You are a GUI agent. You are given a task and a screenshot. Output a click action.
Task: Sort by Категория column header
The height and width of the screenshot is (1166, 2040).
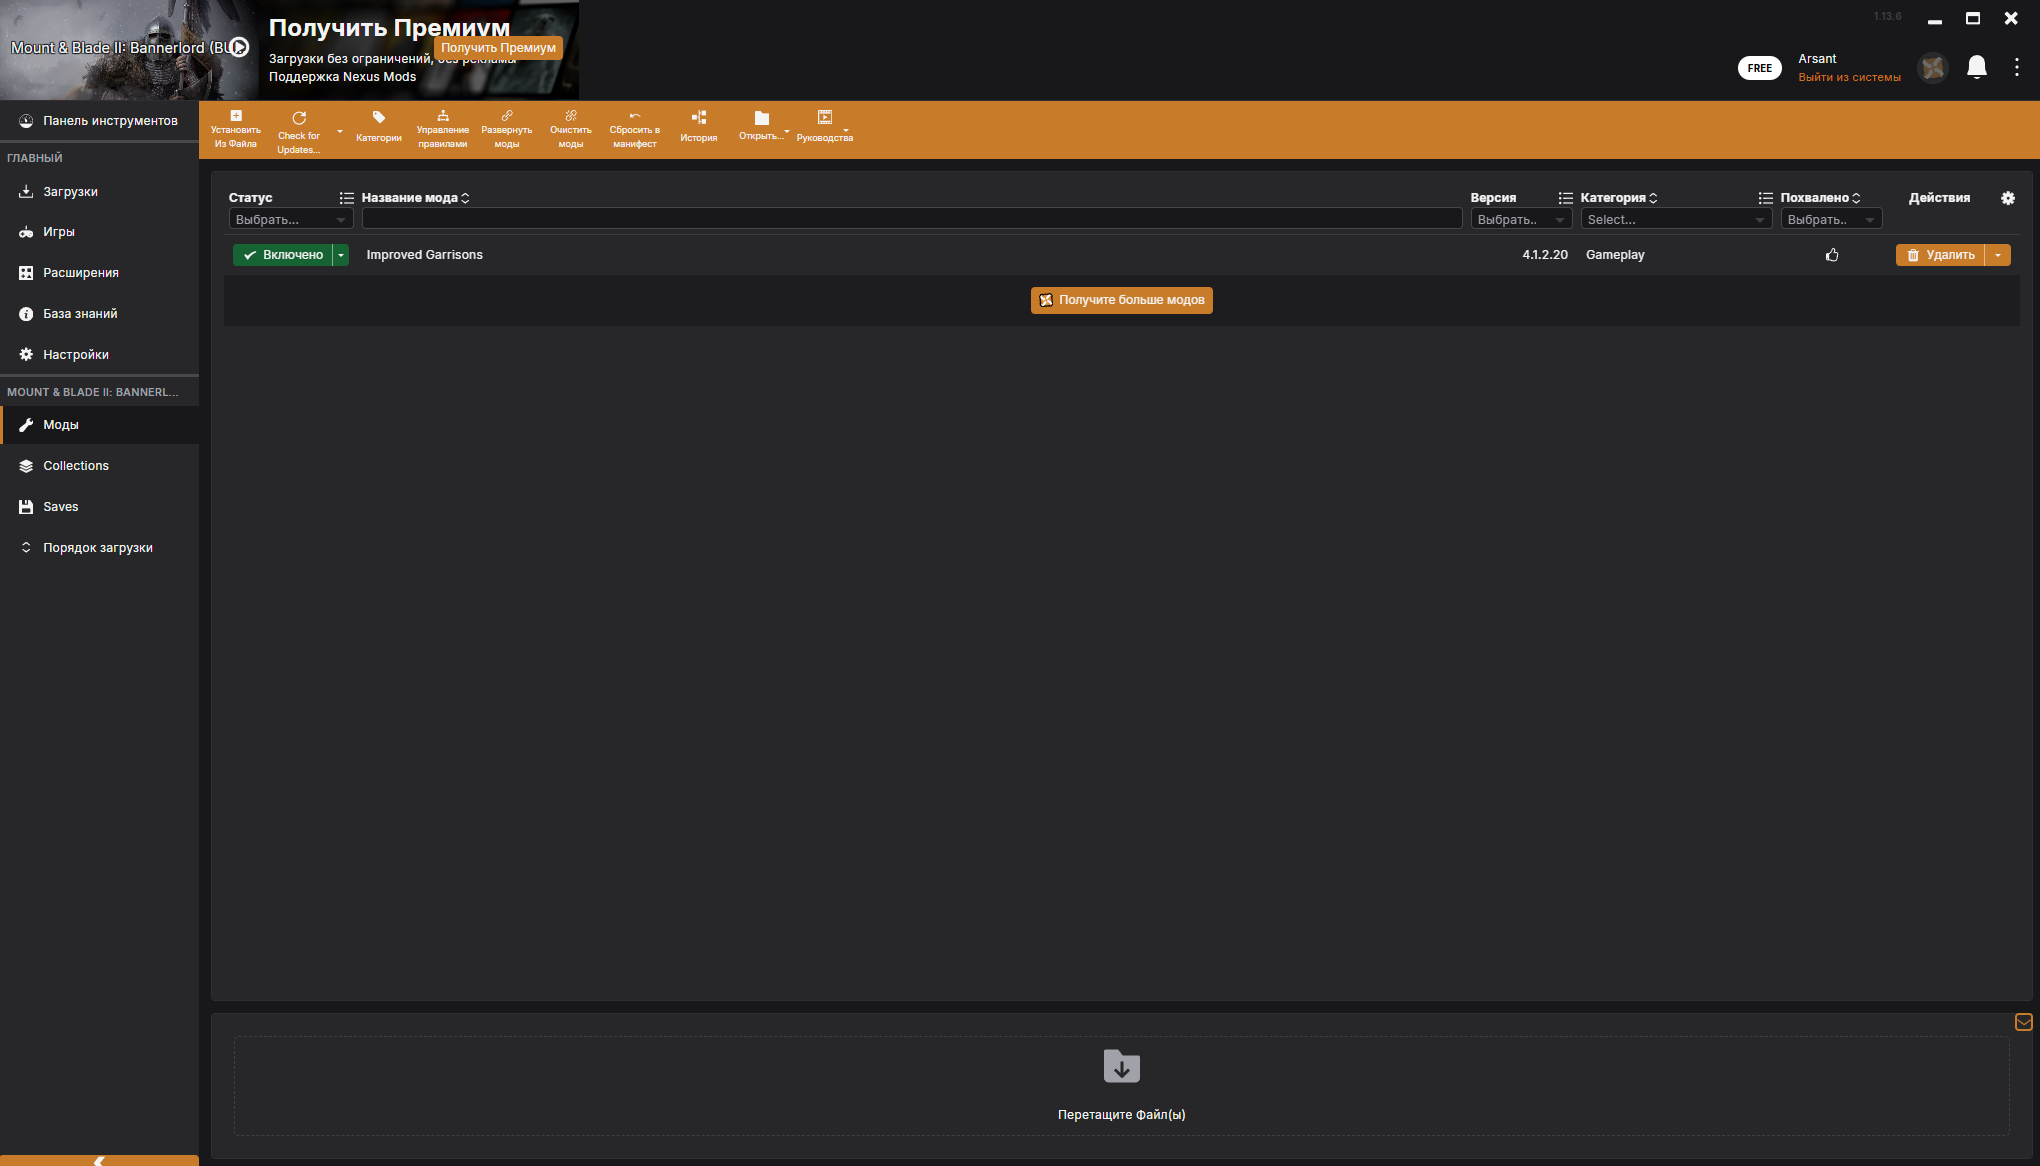coord(1619,198)
